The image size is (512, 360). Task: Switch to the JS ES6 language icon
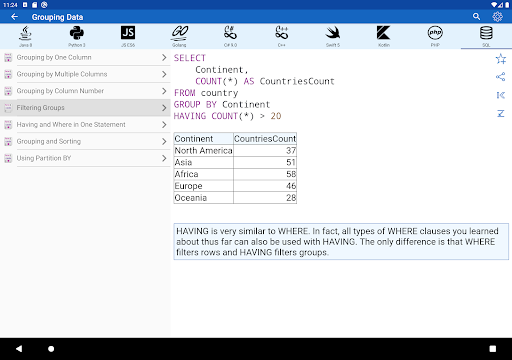(128, 33)
